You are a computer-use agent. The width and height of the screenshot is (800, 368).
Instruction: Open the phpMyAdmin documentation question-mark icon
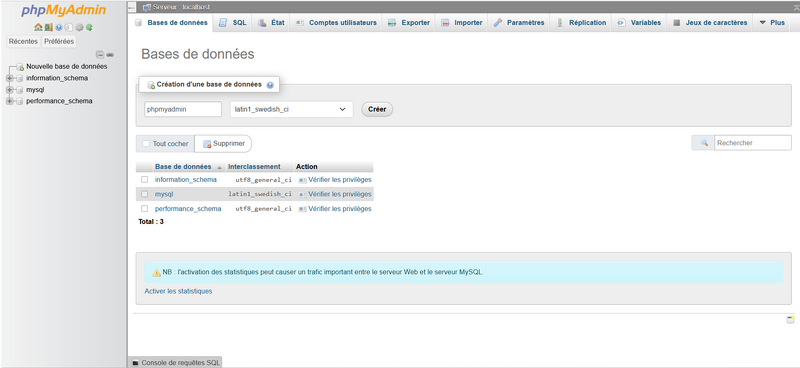(x=59, y=27)
